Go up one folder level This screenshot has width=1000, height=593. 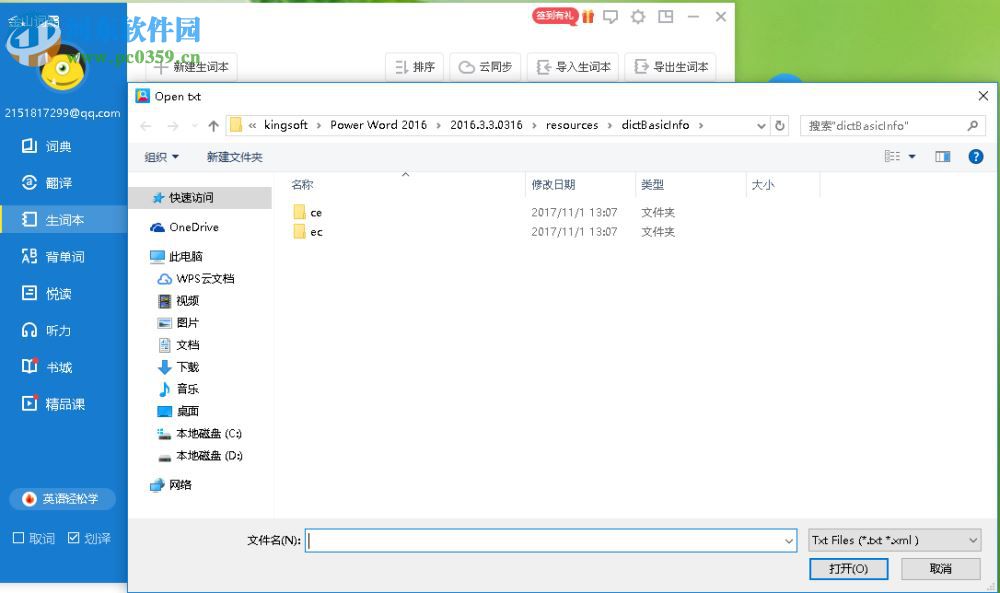tap(214, 126)
